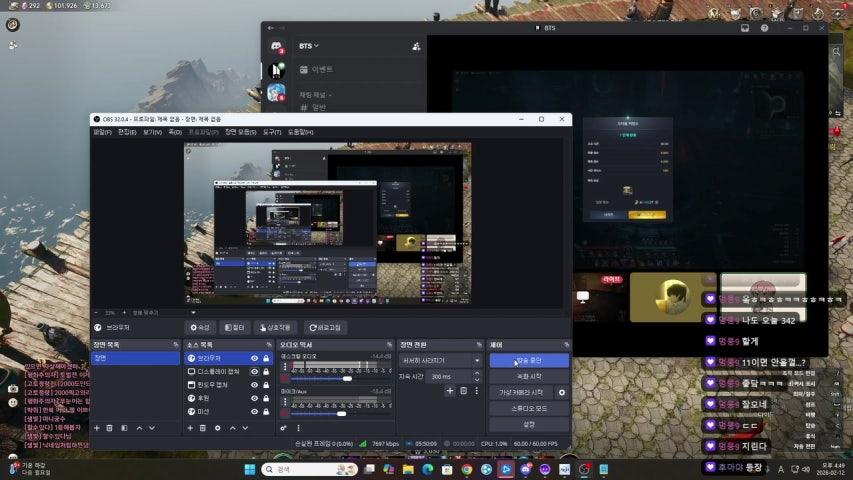
Task: Adjust the Mic/Aux volume slider
Action: (x=341, y=414)
